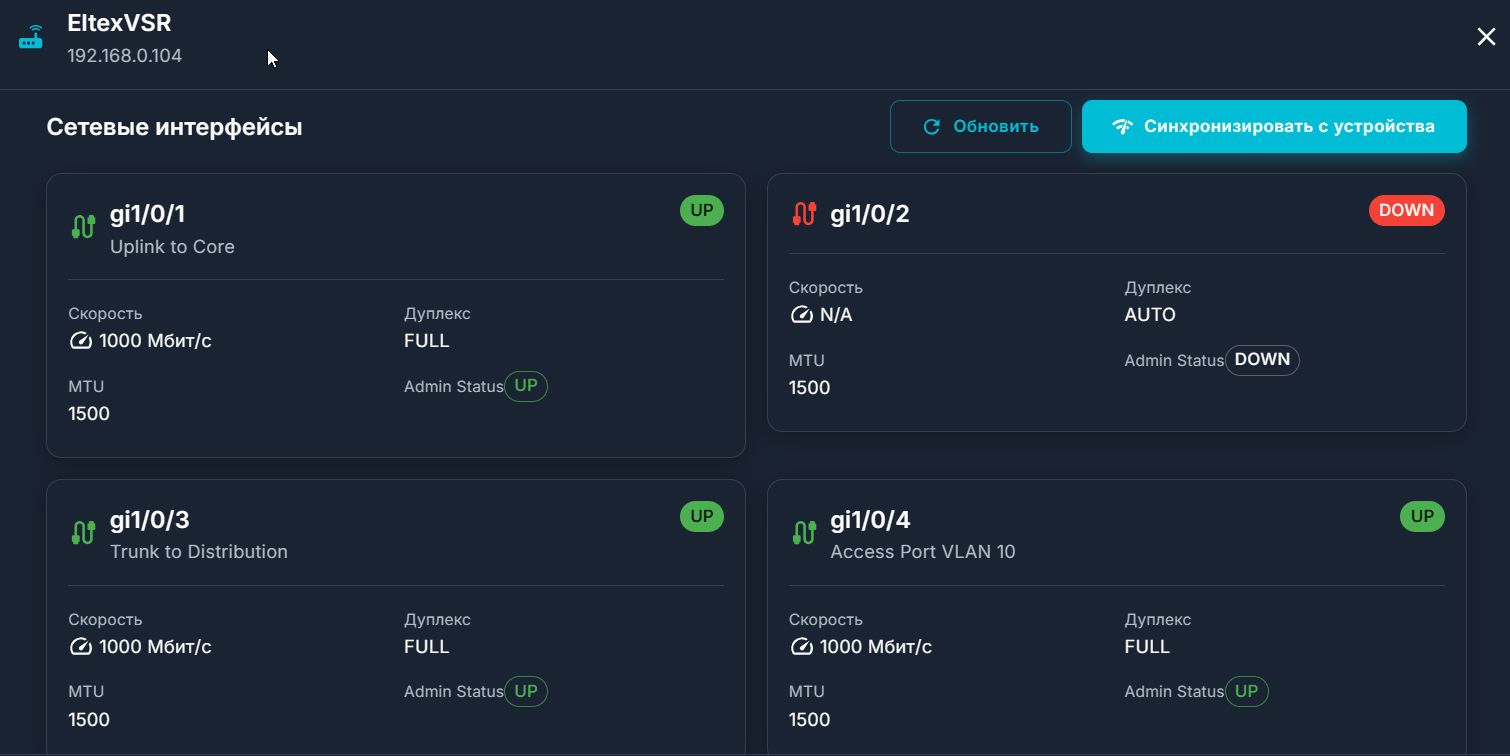Click the Trunk to Distribution description
1510x756 pixels.
point(198,552)
